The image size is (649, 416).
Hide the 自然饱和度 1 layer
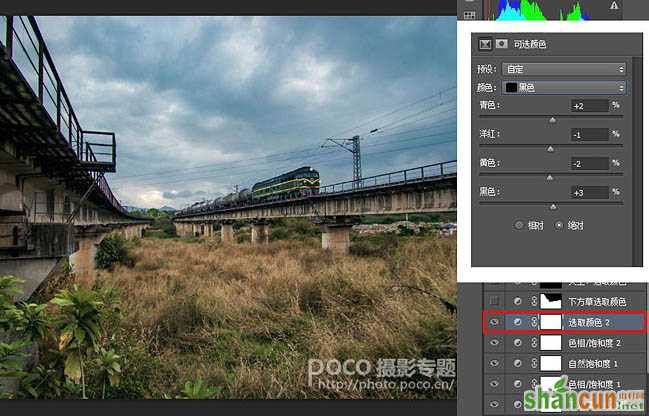pos(494,363)
